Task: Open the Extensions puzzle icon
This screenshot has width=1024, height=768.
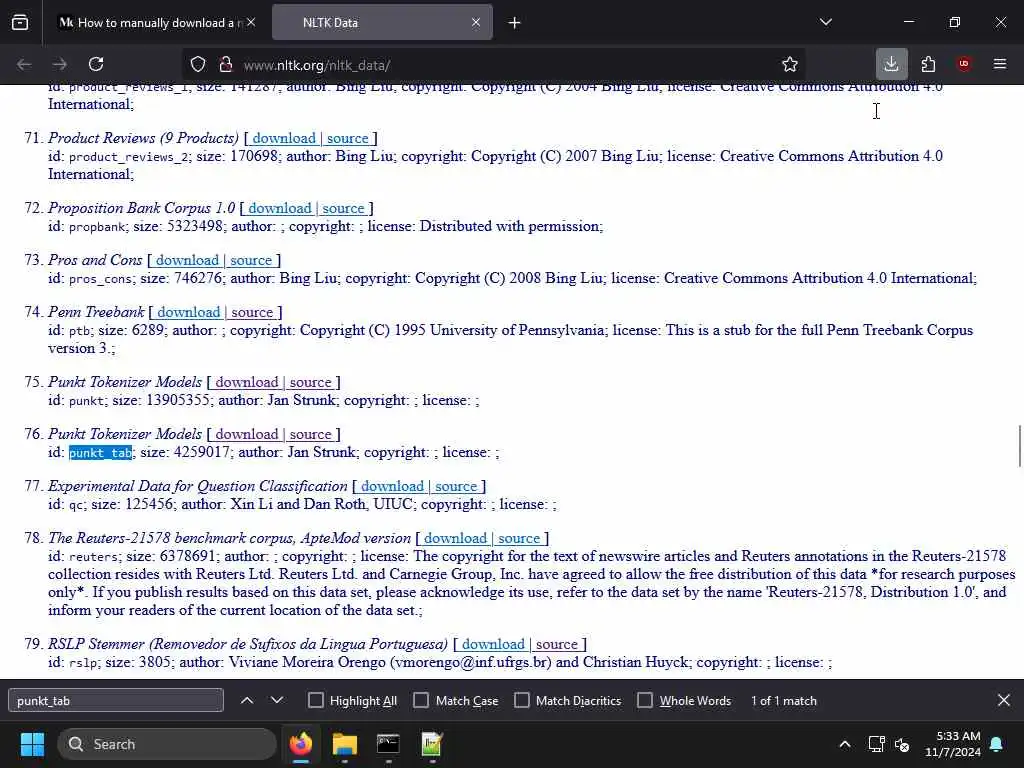Action: click(x=928, y=64)
